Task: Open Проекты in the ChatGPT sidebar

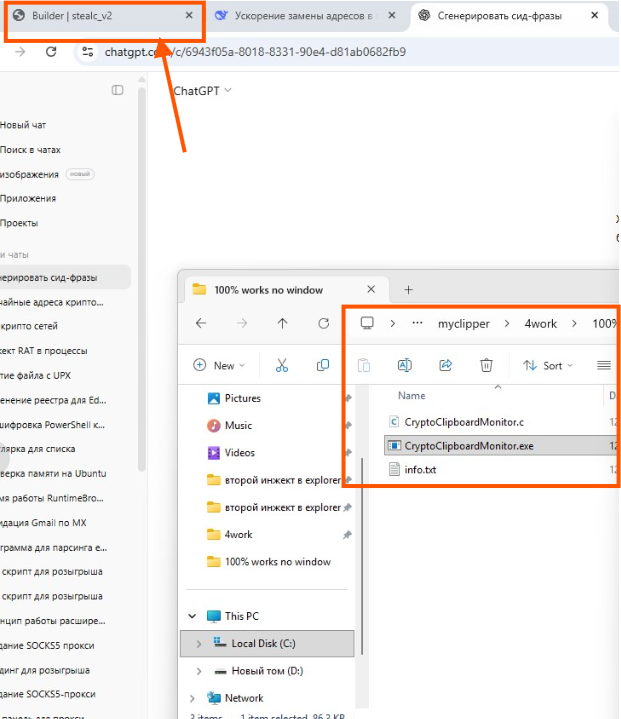Action: point(18,223)
